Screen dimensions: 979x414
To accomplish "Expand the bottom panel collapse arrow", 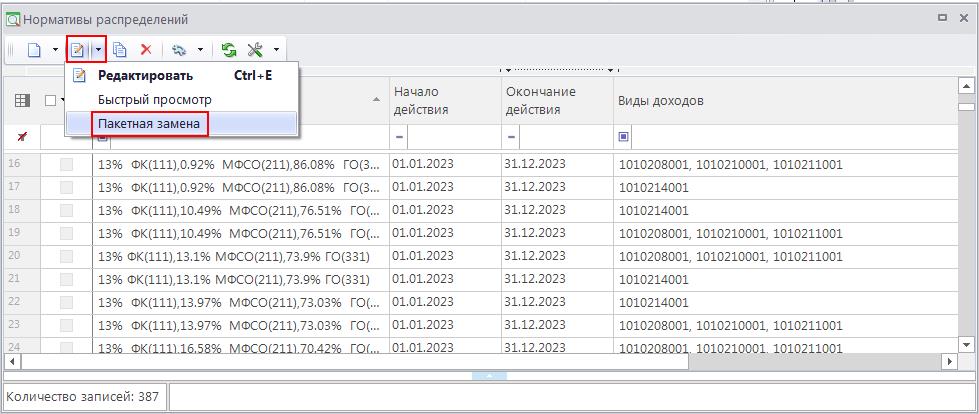I will [x=490, y=376].
